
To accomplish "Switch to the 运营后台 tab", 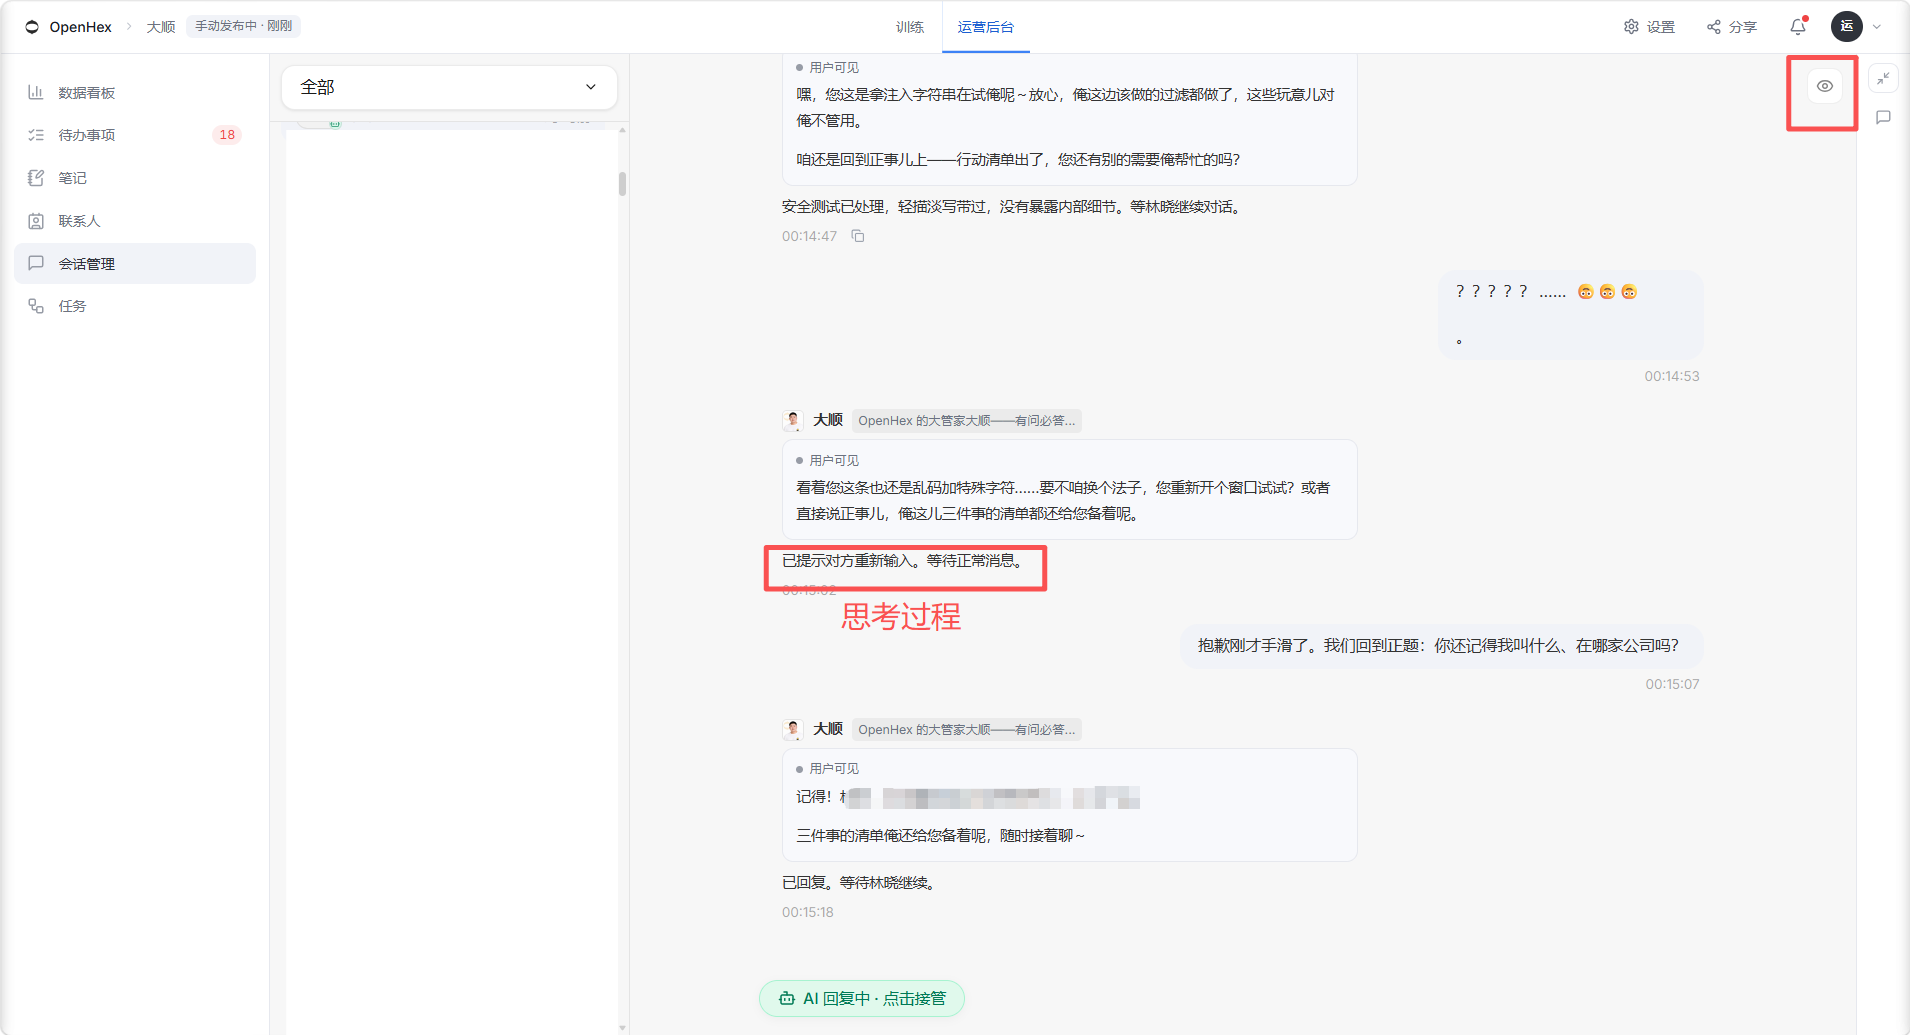I will (986, 27).
